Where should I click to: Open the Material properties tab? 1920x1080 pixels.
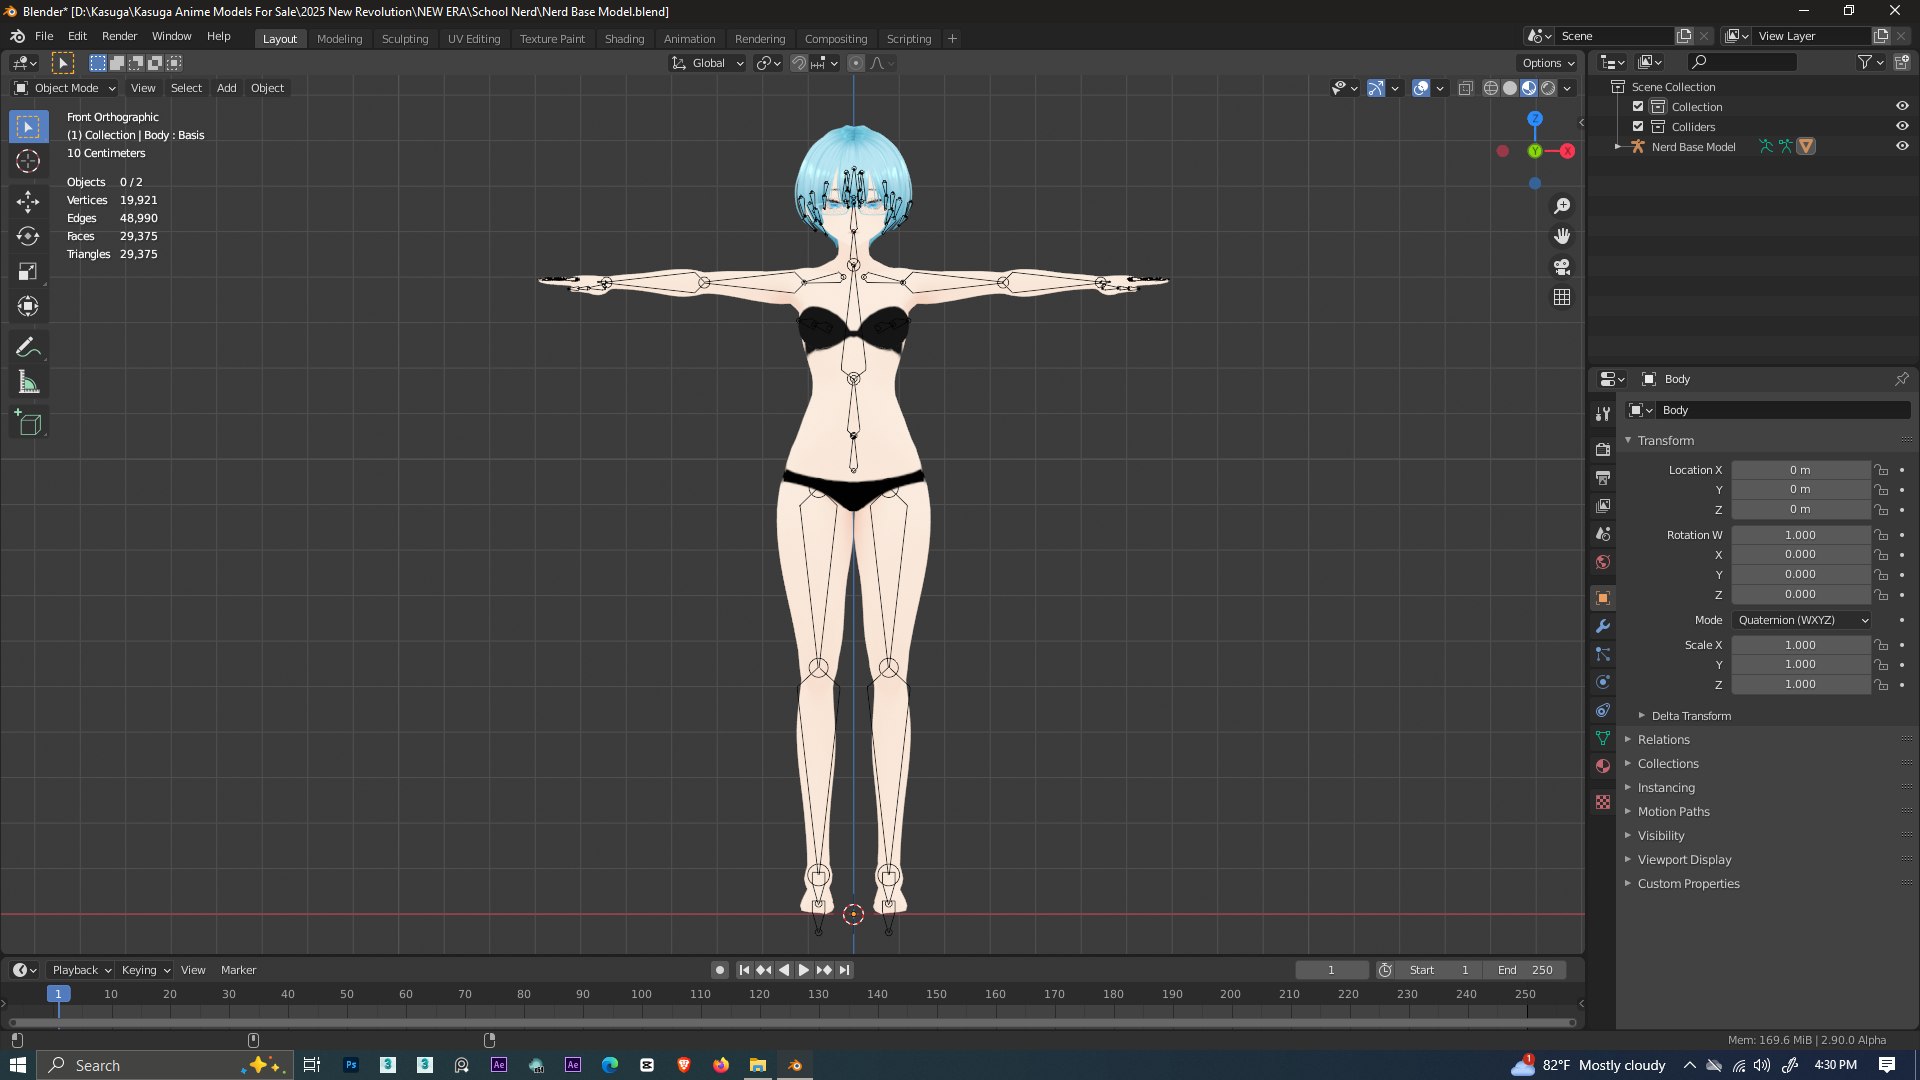pos(1603,766)
